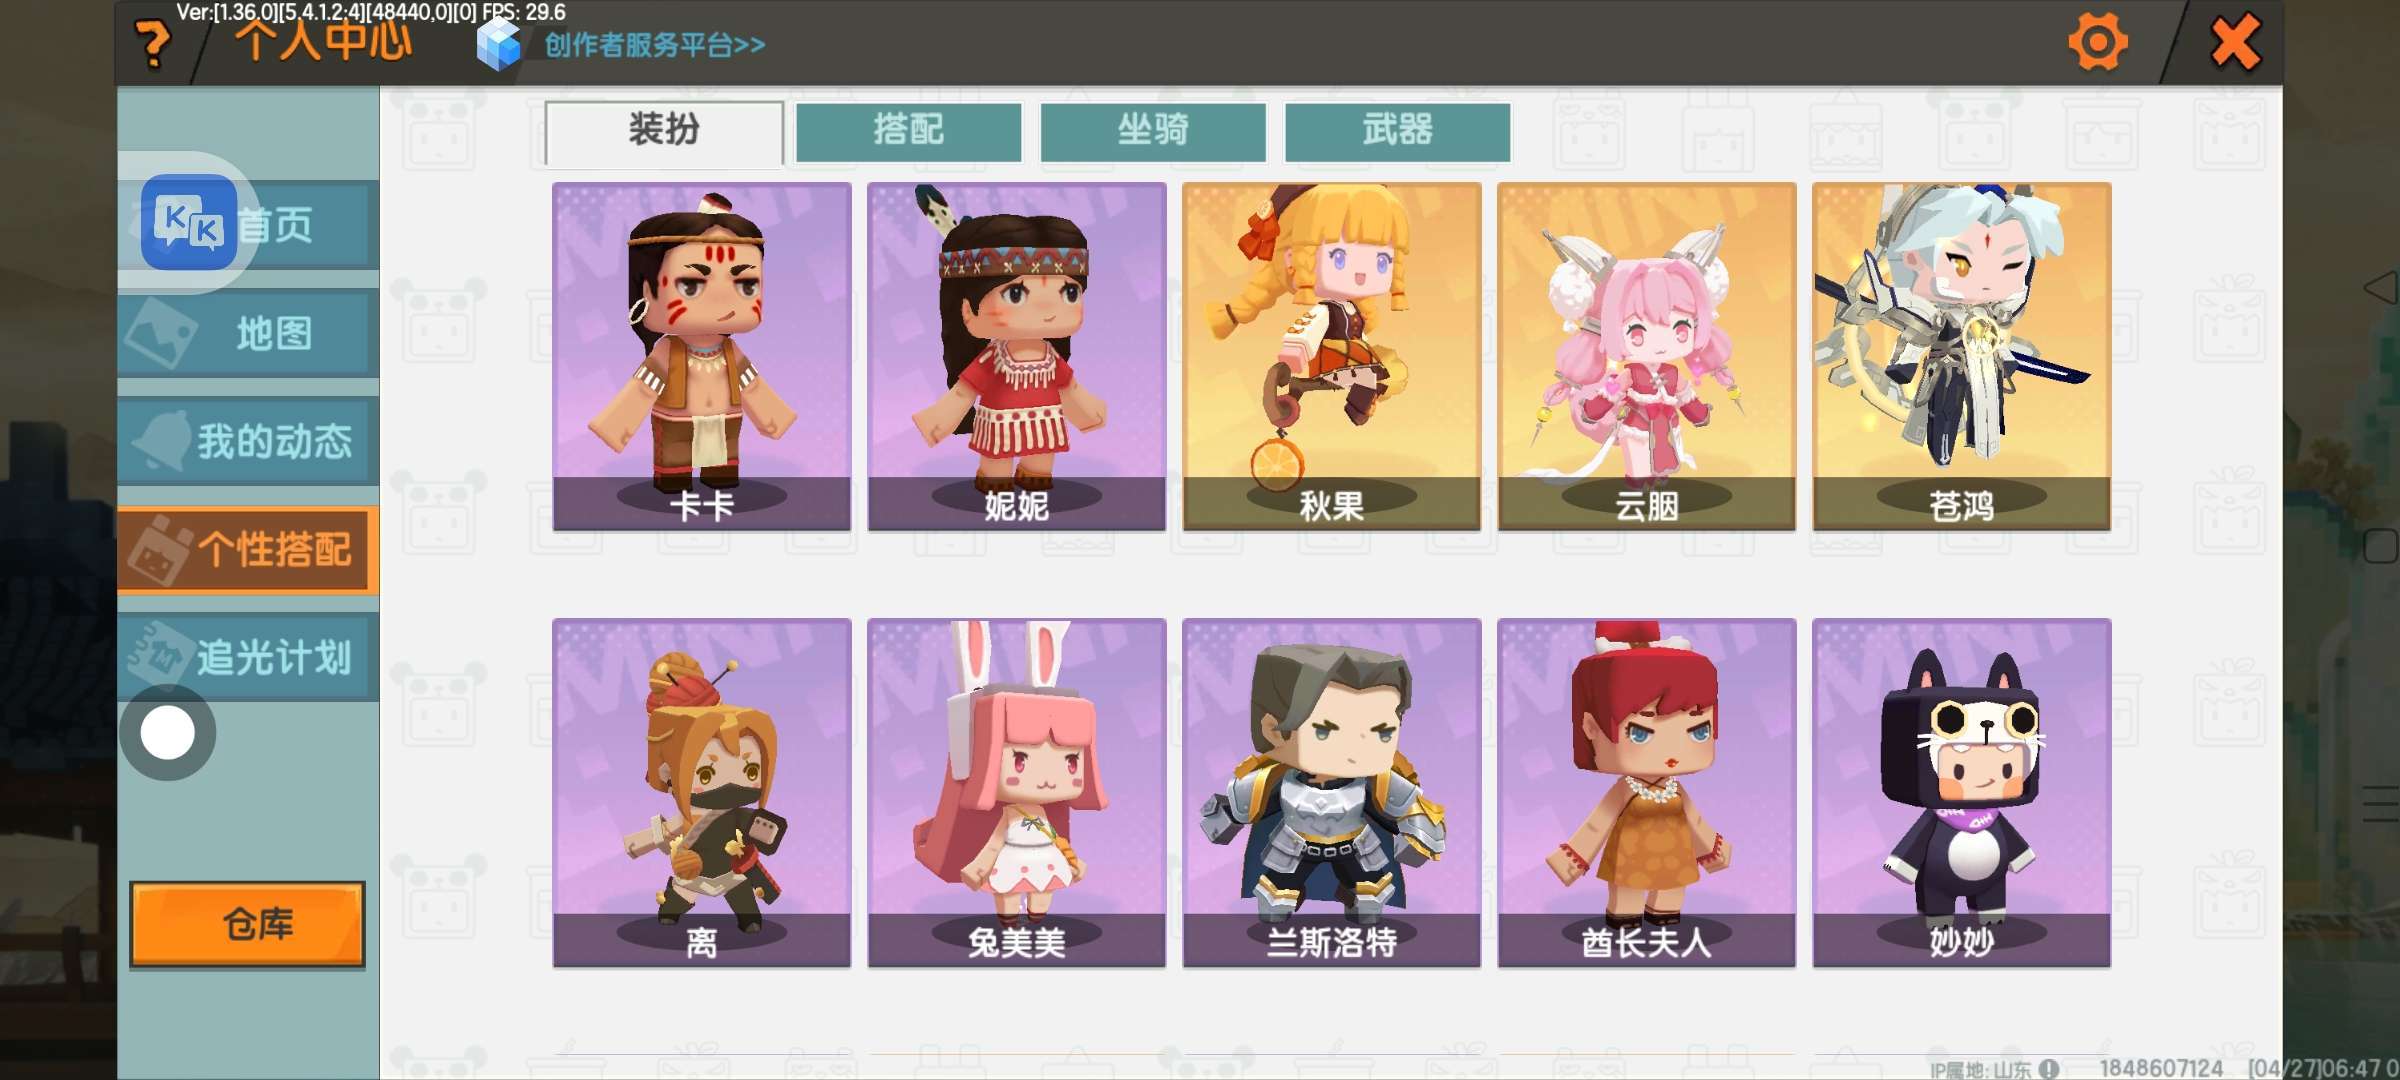Viewport: 2400px width, 1080px height.
Task: Go to 我的动态 in sidebar
Action: click(248, 441)
